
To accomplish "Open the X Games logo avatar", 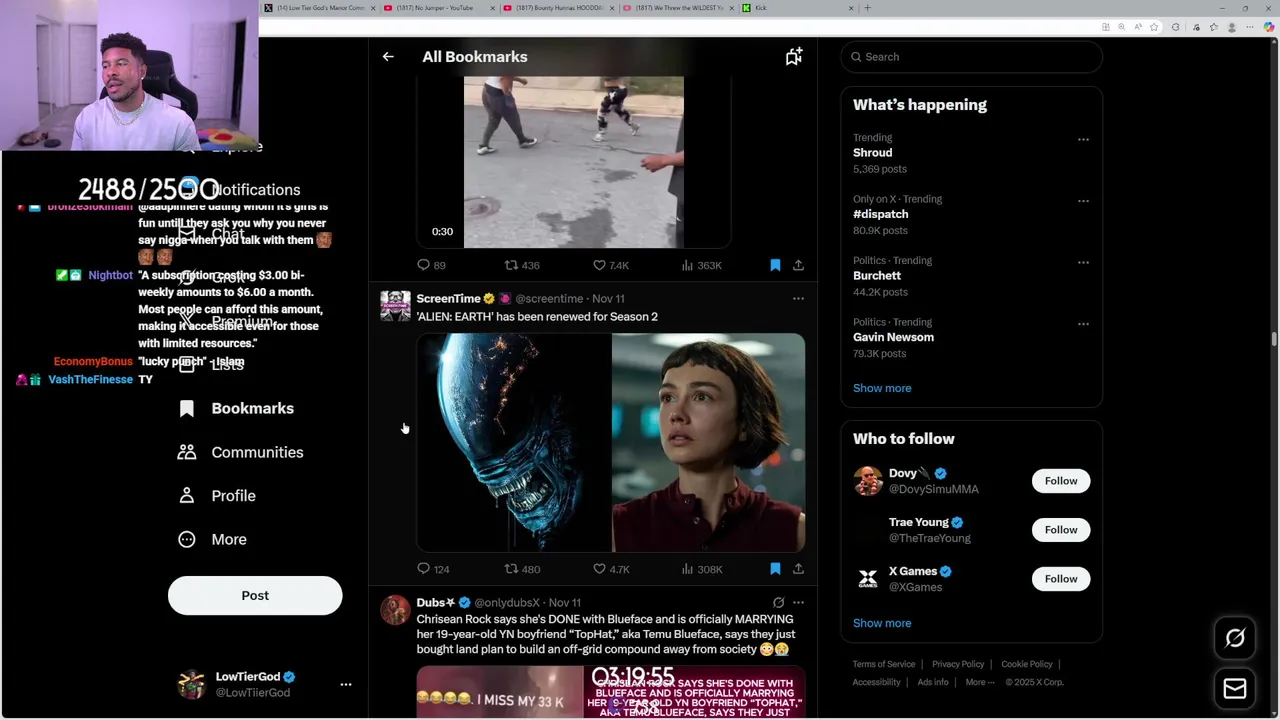I will tap(868, 579).
